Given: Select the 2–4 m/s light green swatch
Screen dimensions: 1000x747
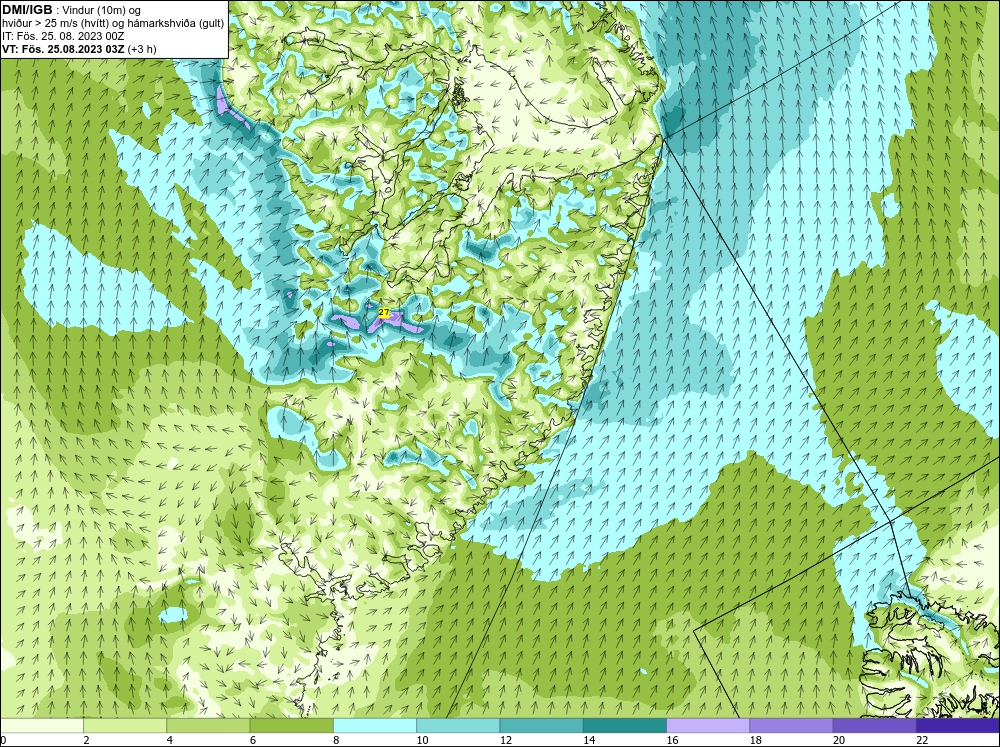Looking at the screenshot, I should (125, 725).
